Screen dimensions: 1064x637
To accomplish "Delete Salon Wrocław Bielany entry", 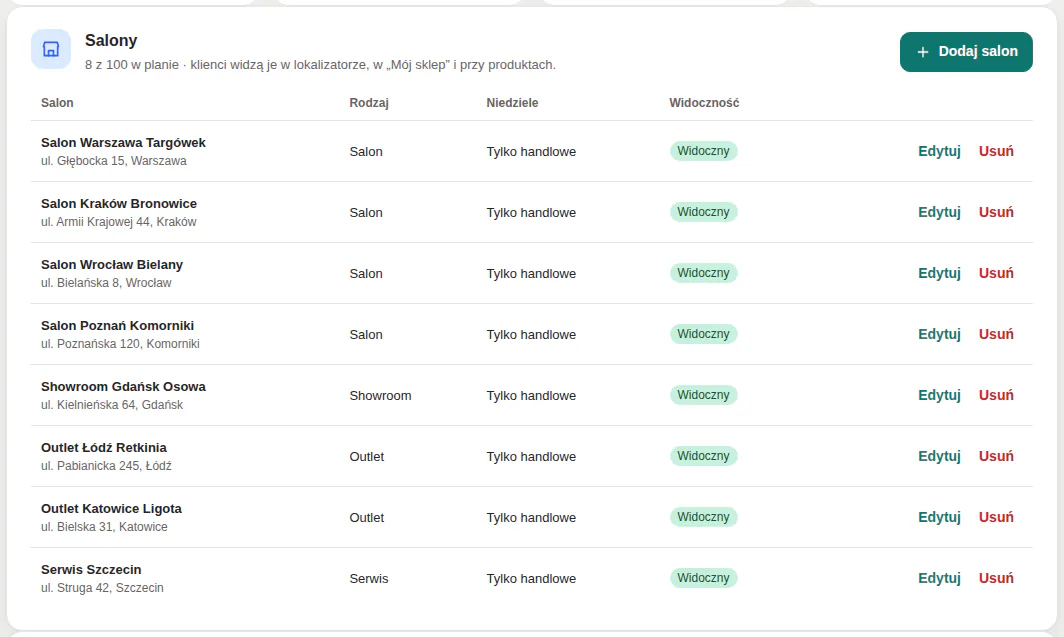I will click(996, 273).
